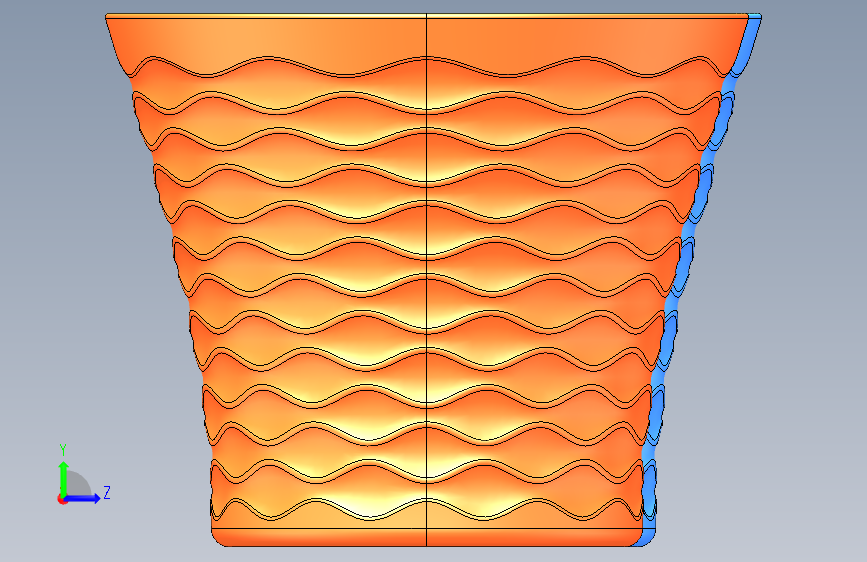Click the green Y axis arrow of the triad
The height and width of the screenshot is (562, 867).
[x=63, y=478]
